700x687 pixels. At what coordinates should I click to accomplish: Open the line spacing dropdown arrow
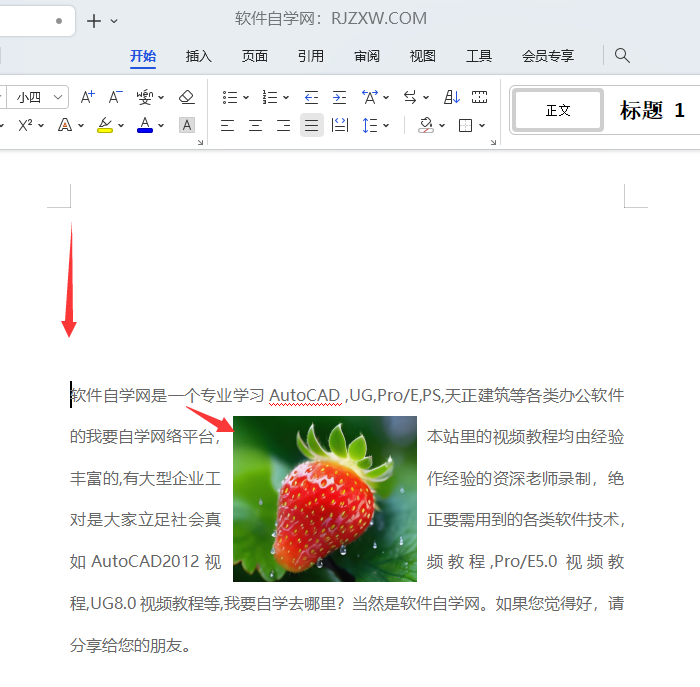(x=386, y=126)
